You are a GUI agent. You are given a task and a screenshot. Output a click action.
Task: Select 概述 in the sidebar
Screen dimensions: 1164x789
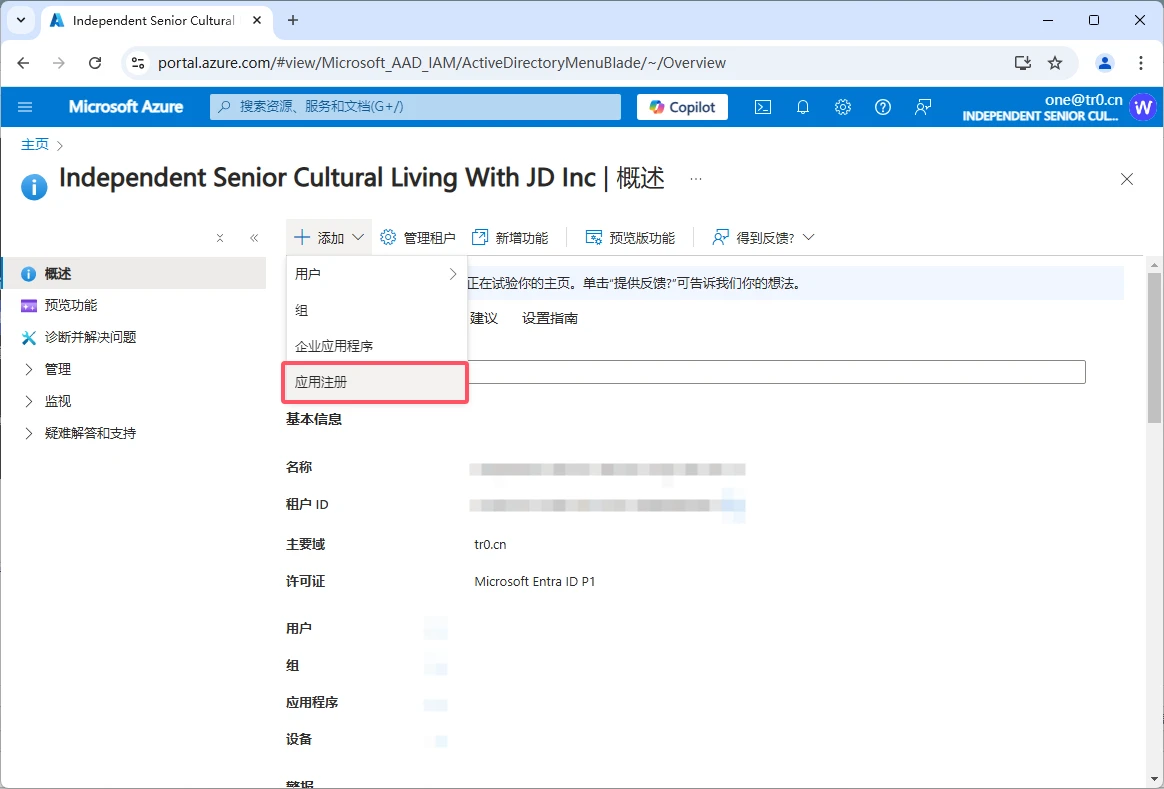pos(134,274)
